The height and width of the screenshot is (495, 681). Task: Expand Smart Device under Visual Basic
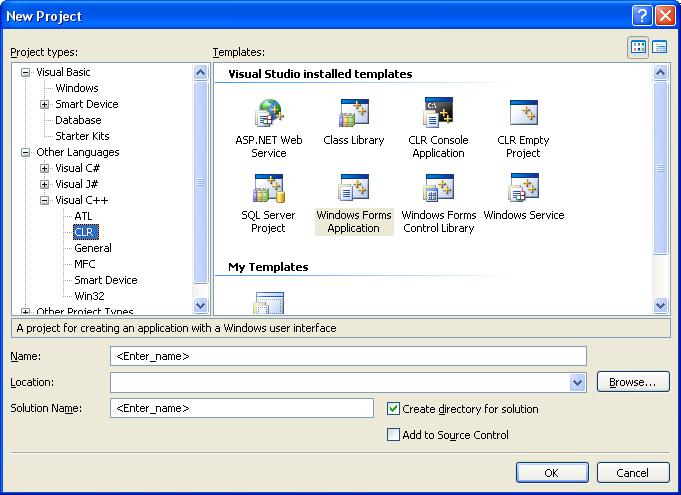coord(44,104)
